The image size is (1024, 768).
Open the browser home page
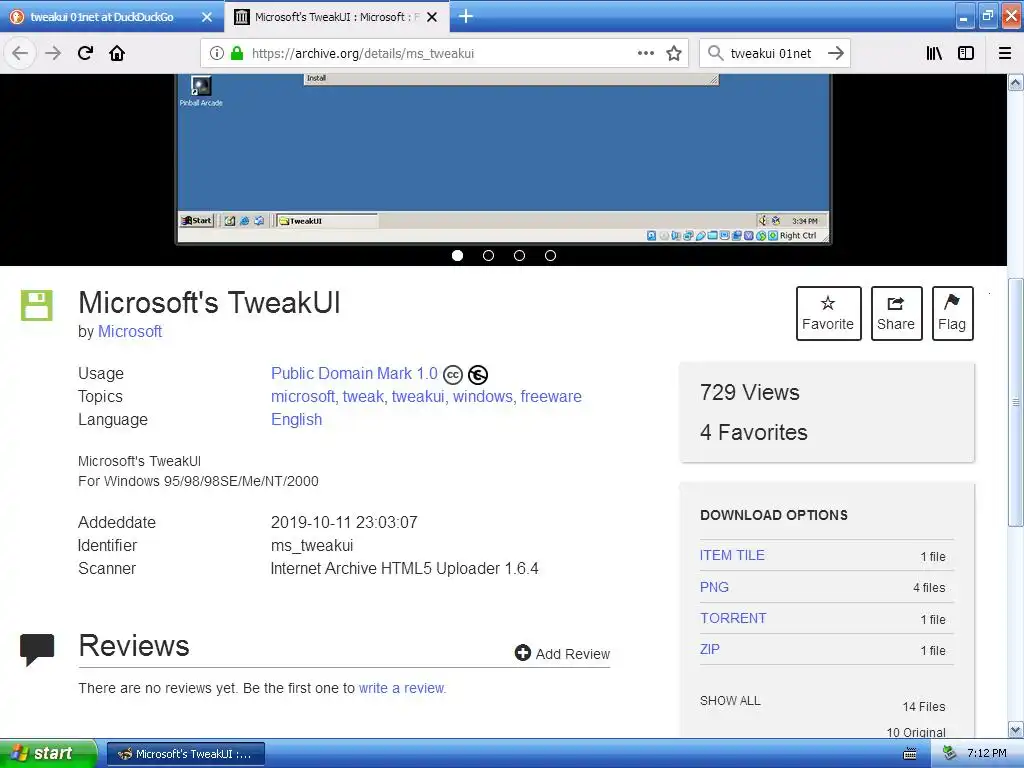point(117,54)
